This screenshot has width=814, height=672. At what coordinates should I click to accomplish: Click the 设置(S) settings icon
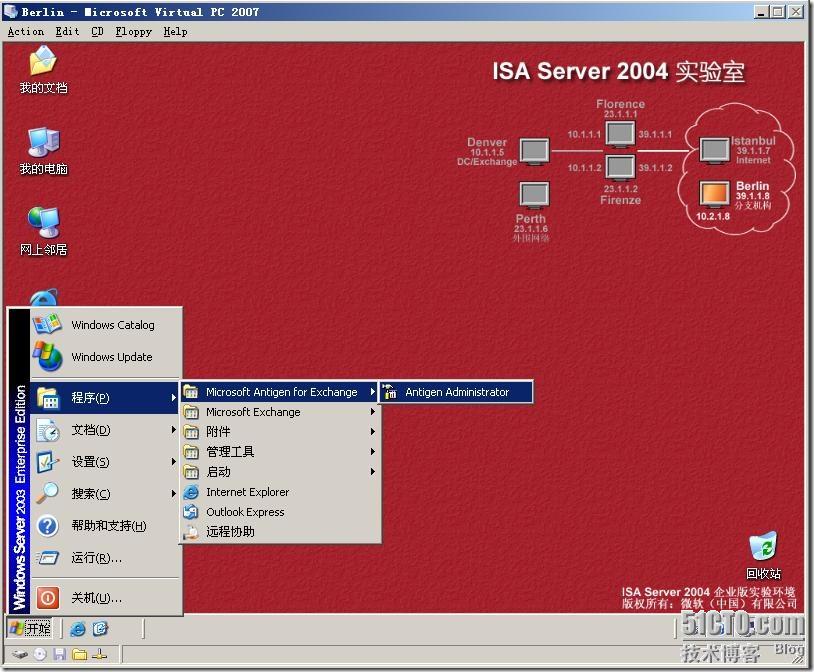tap(48, 462)
